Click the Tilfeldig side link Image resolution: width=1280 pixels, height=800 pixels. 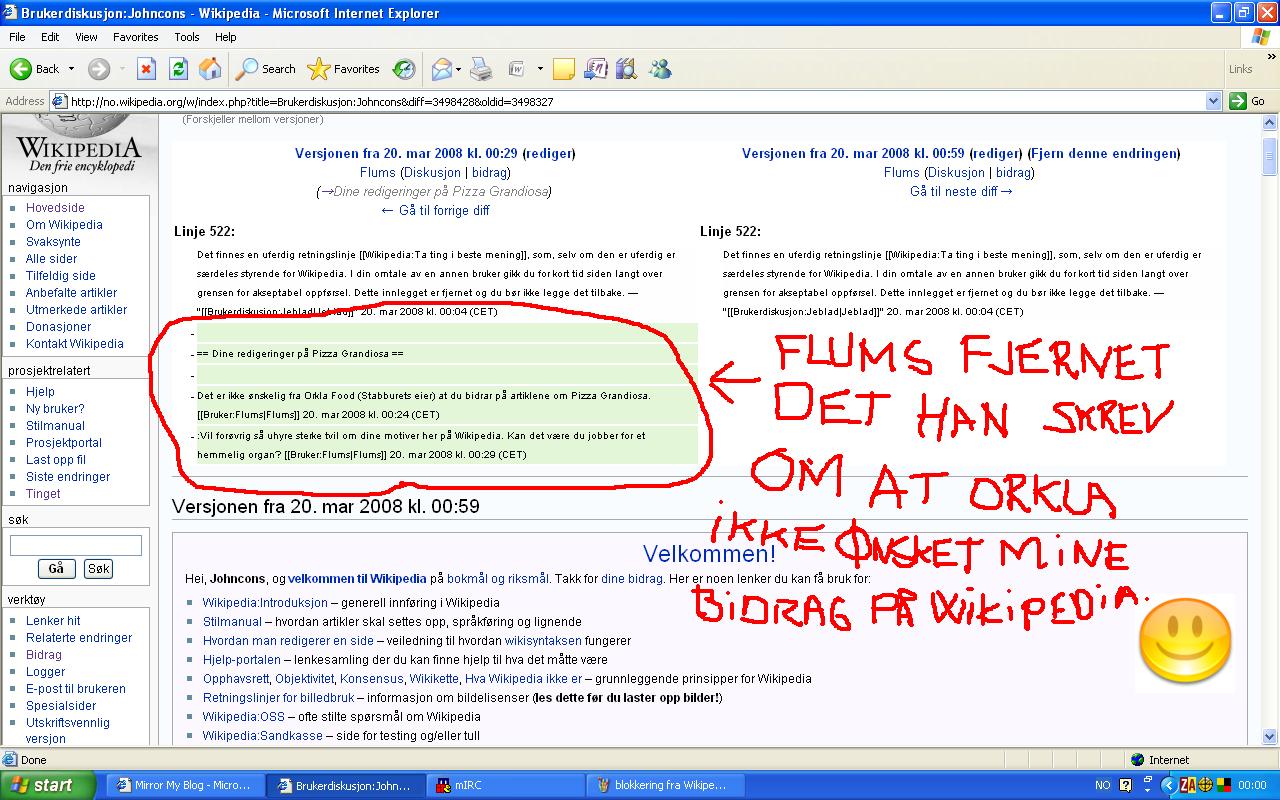click(x=61, y=276)
